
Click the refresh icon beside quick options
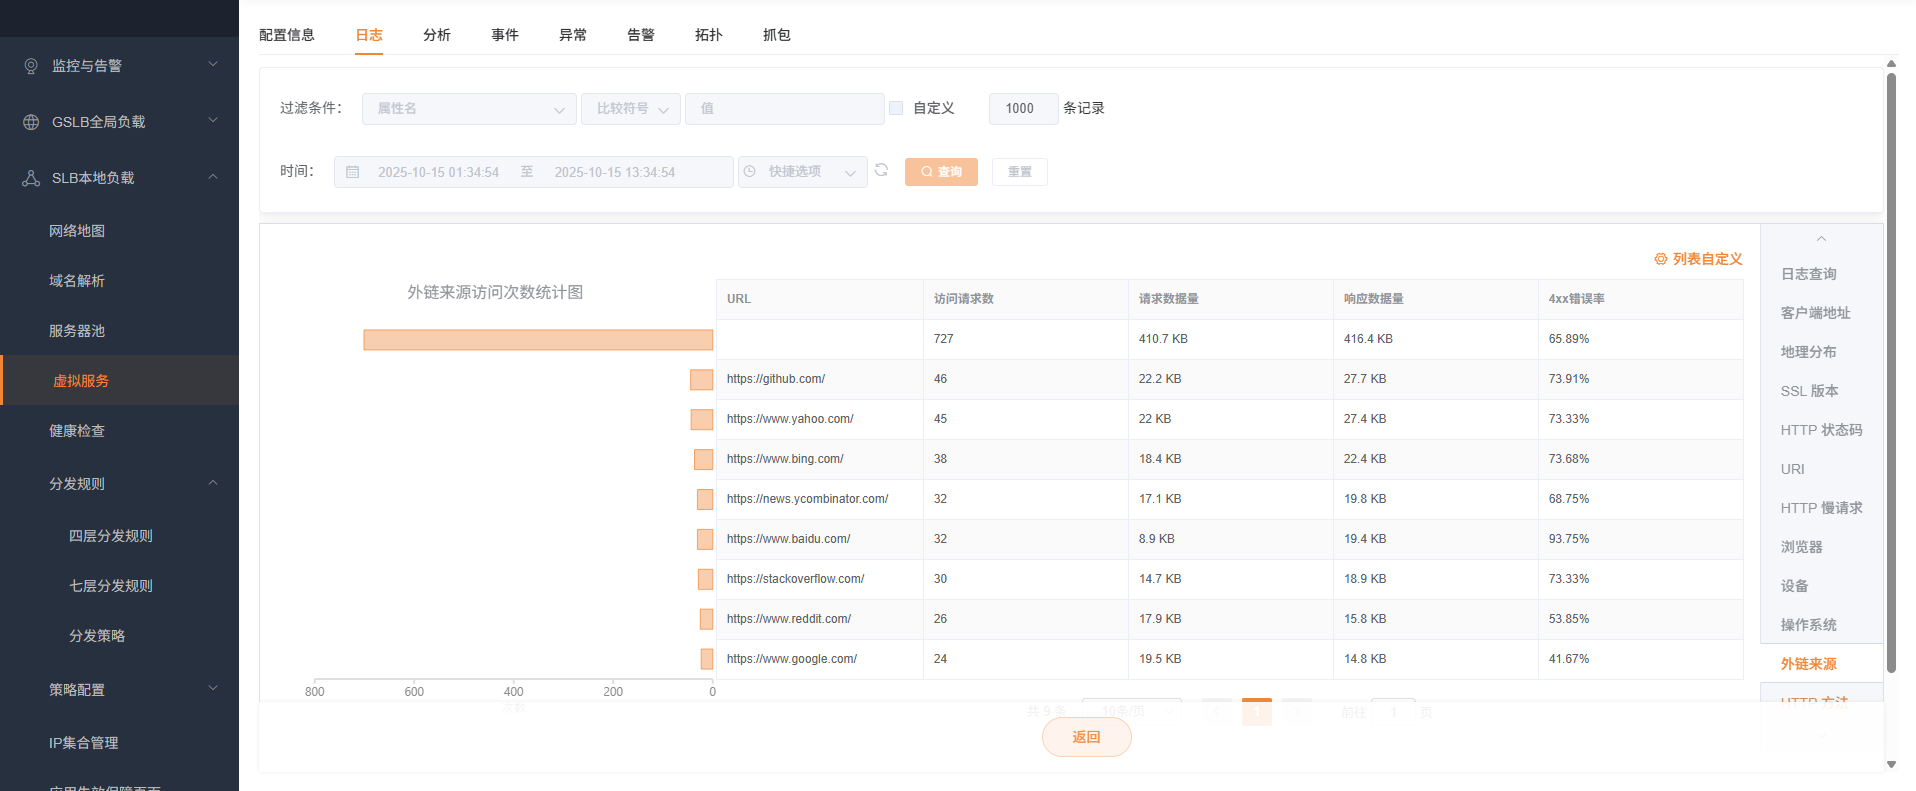(x=881, y=170)
